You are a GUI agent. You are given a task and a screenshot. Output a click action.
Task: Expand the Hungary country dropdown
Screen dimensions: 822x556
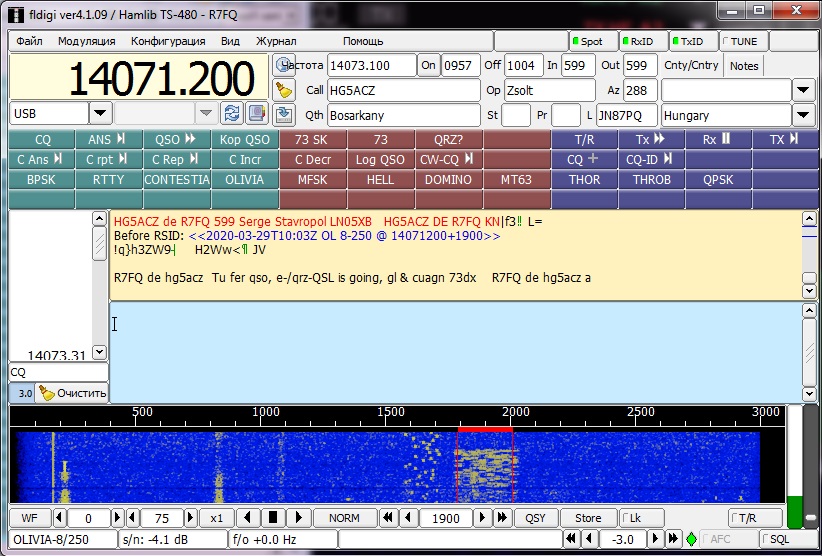click(x=803, y=115)
